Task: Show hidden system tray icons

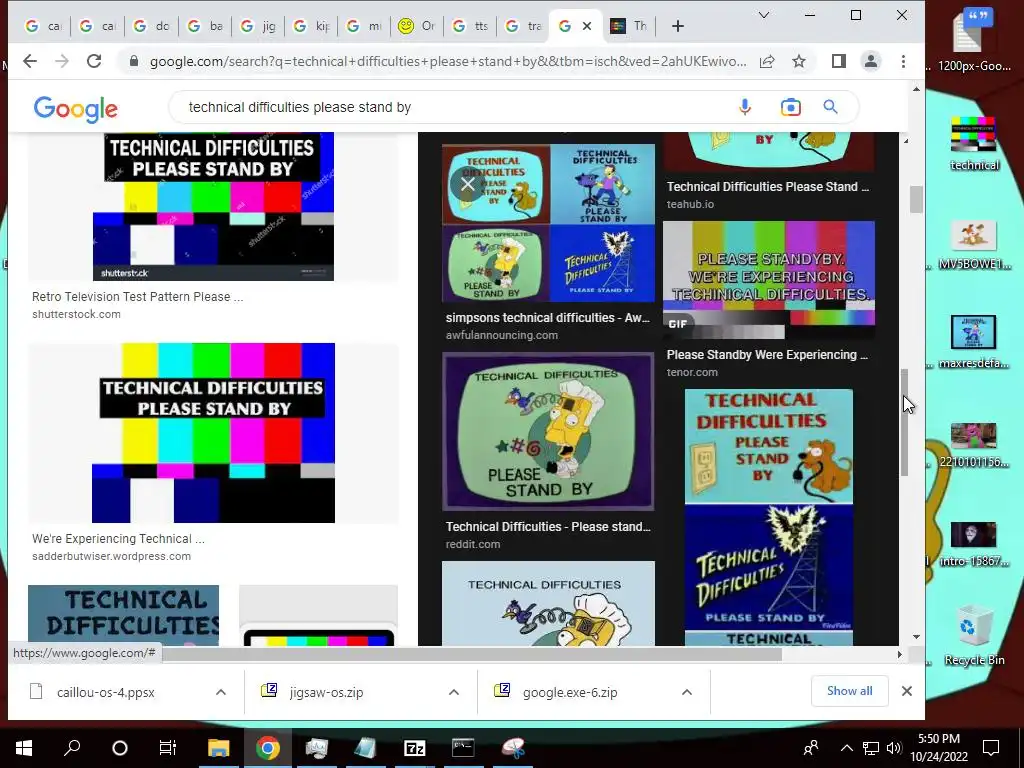Action: [846, 748]
